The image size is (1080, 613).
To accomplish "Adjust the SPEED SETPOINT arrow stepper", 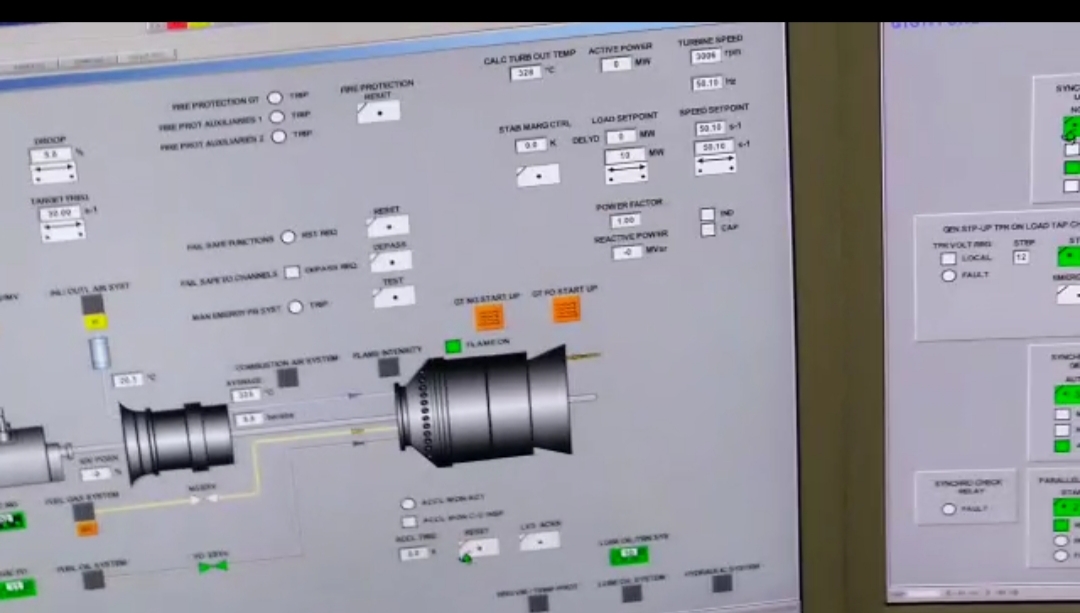I will pos(715,163).
